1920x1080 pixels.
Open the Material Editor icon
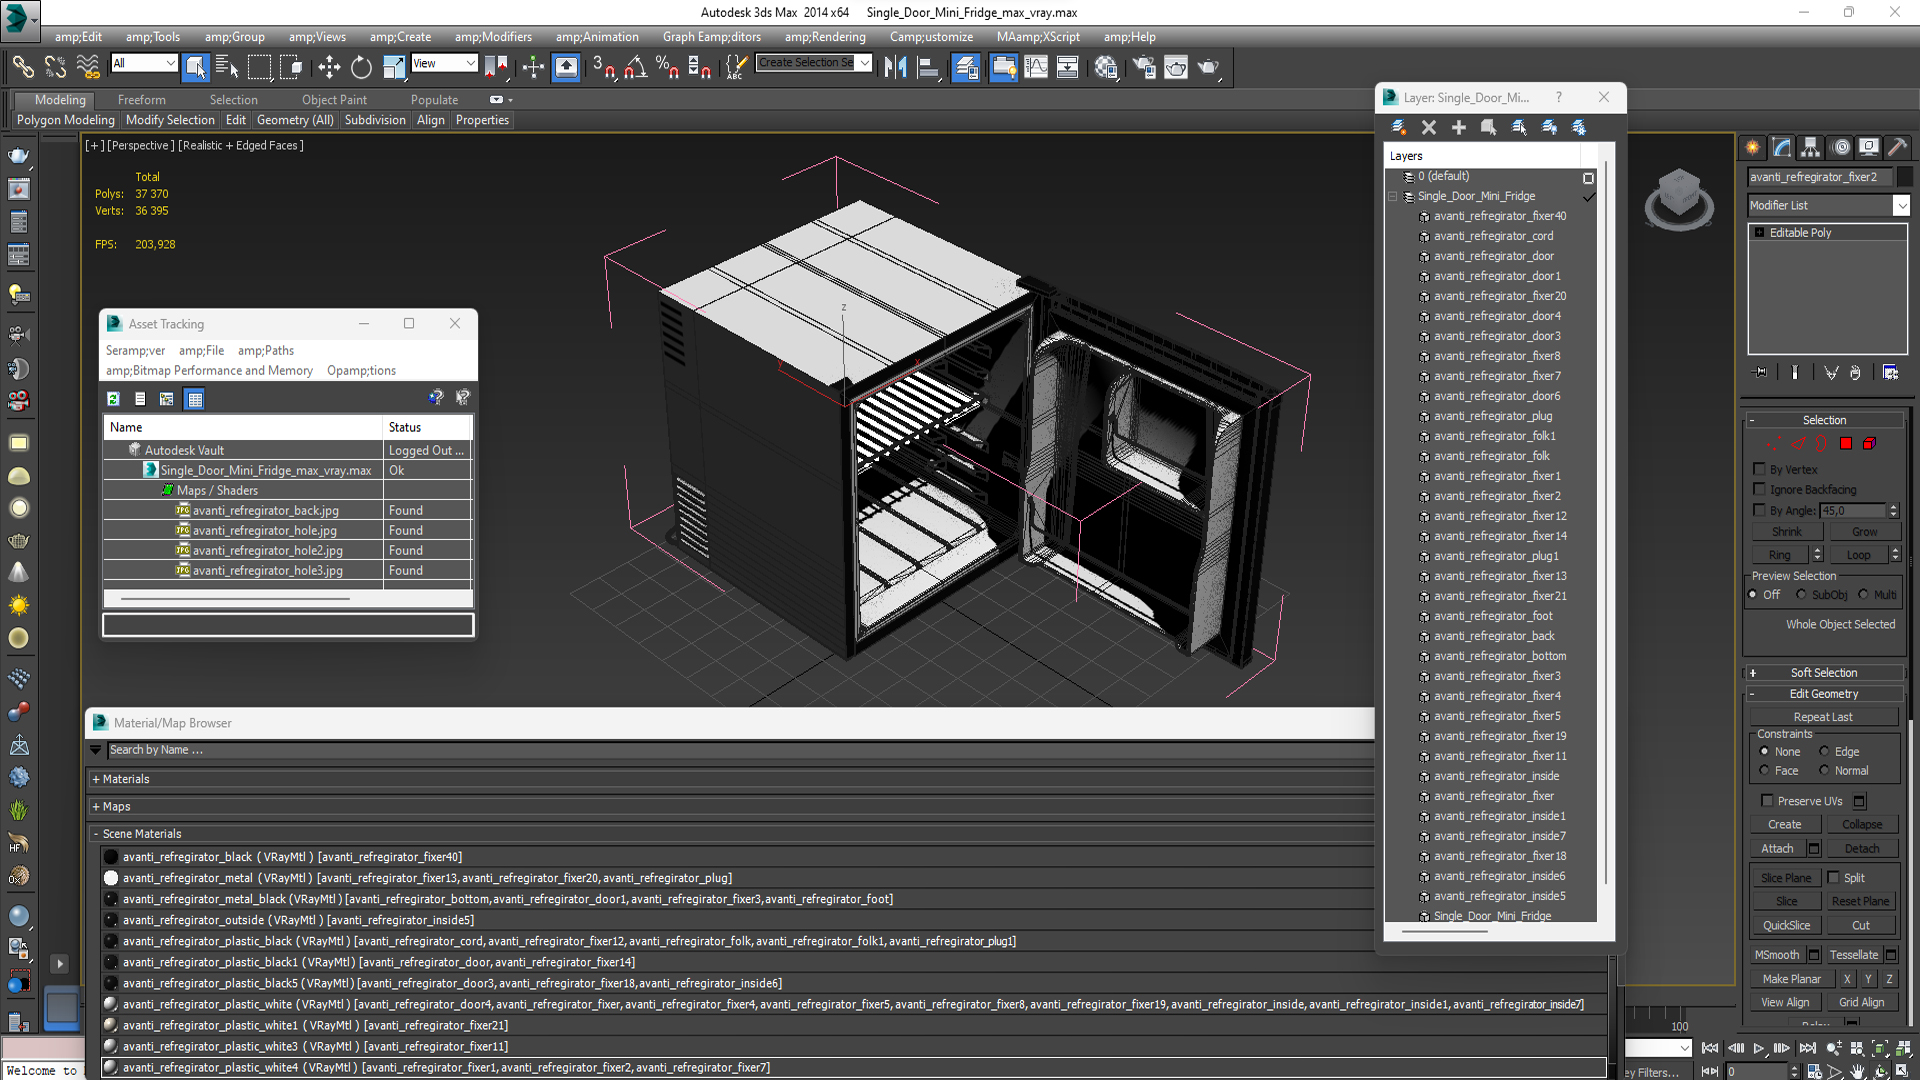click(x=1105, y=67)
